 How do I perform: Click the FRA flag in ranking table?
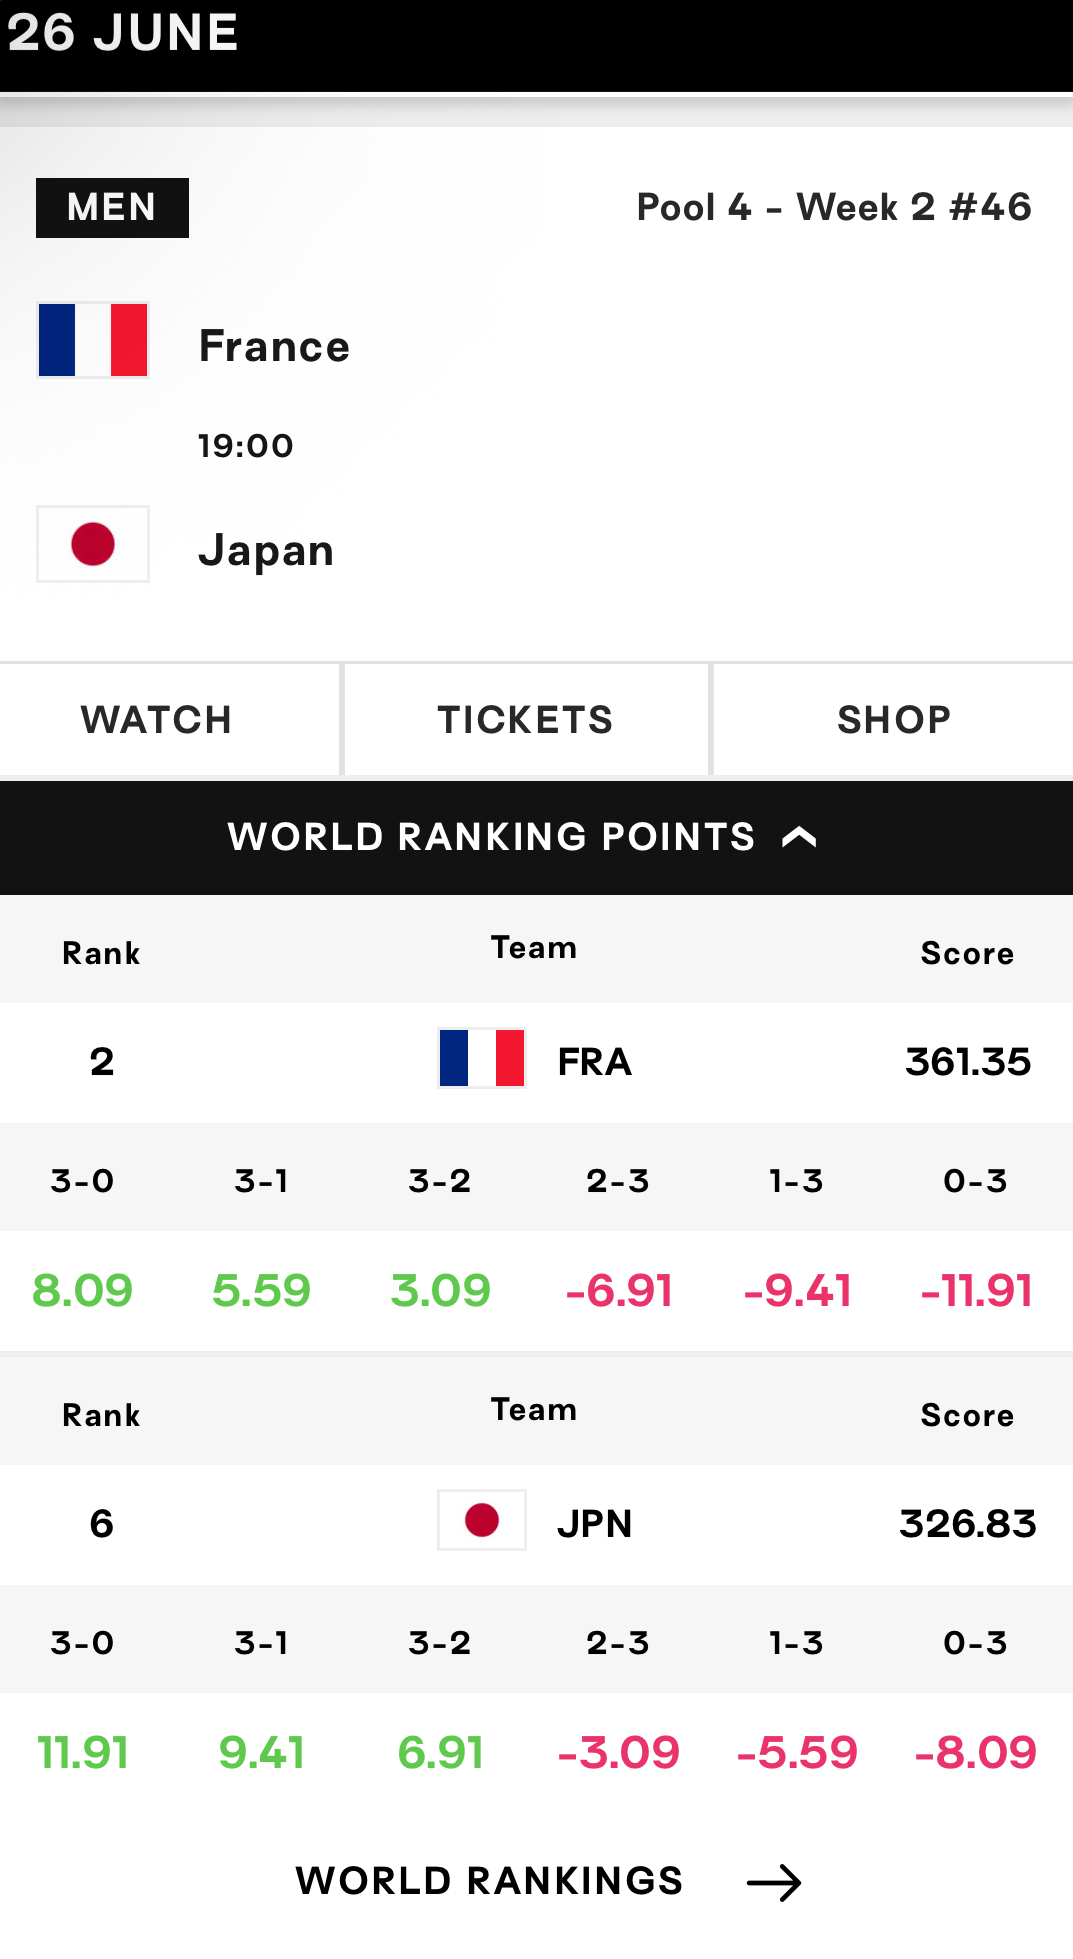(x=482, y=1058)
